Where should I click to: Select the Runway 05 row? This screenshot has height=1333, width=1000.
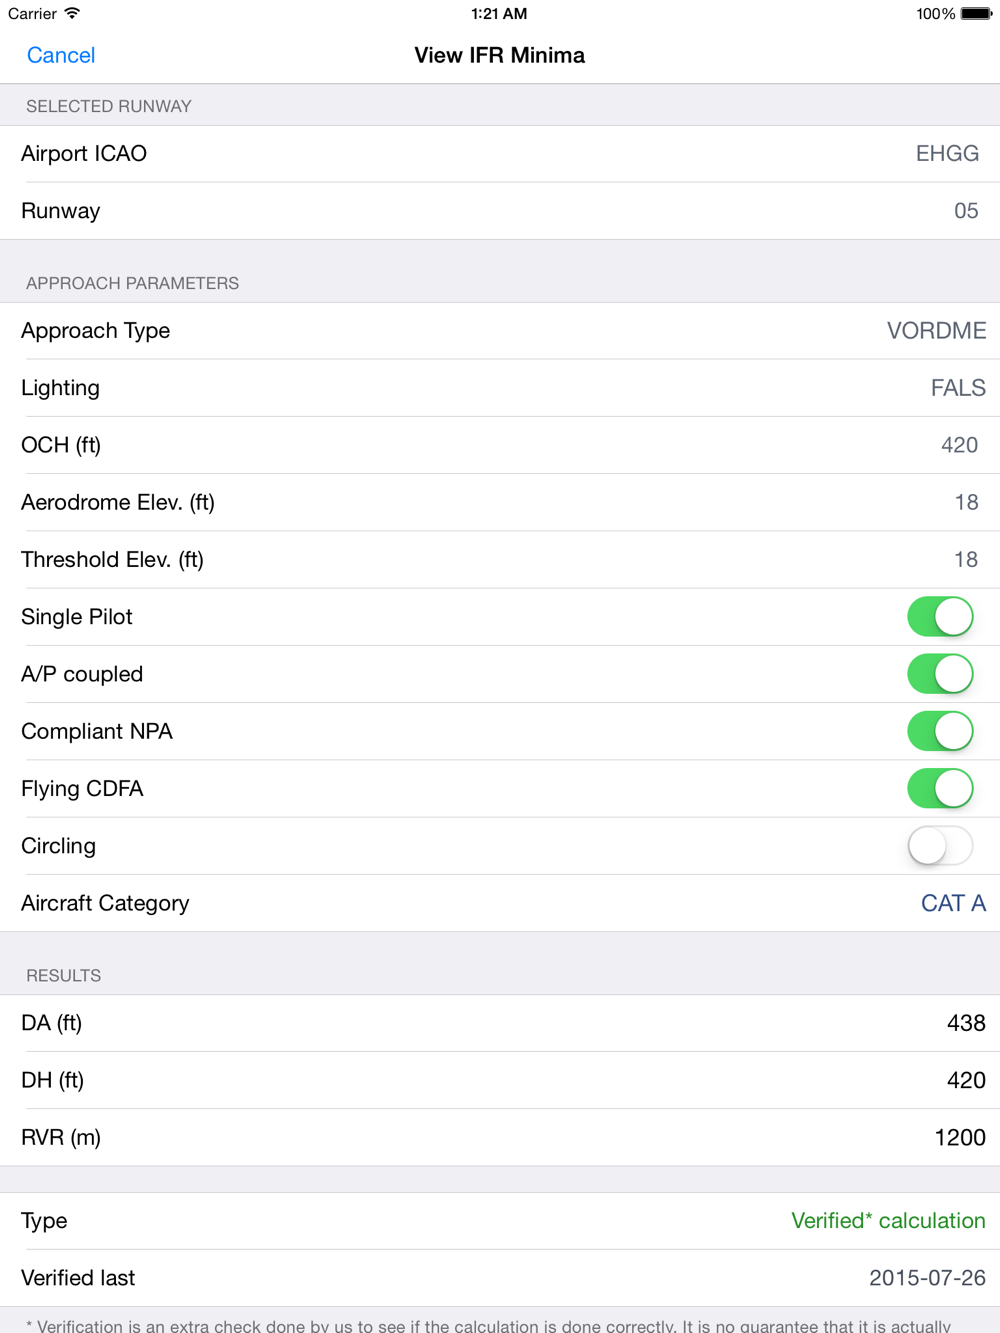coord(500,211)
